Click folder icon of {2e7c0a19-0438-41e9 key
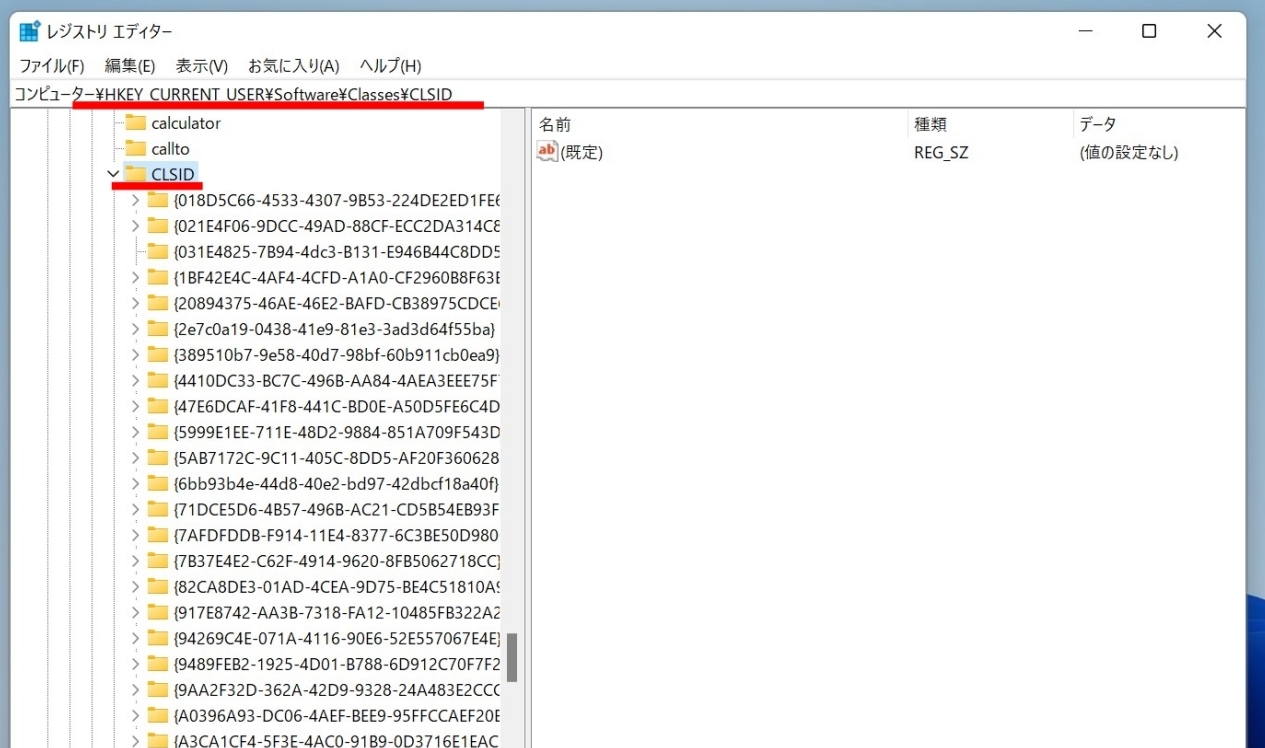The width and height of the screenshot is (1265, 748). coord(158,328)
